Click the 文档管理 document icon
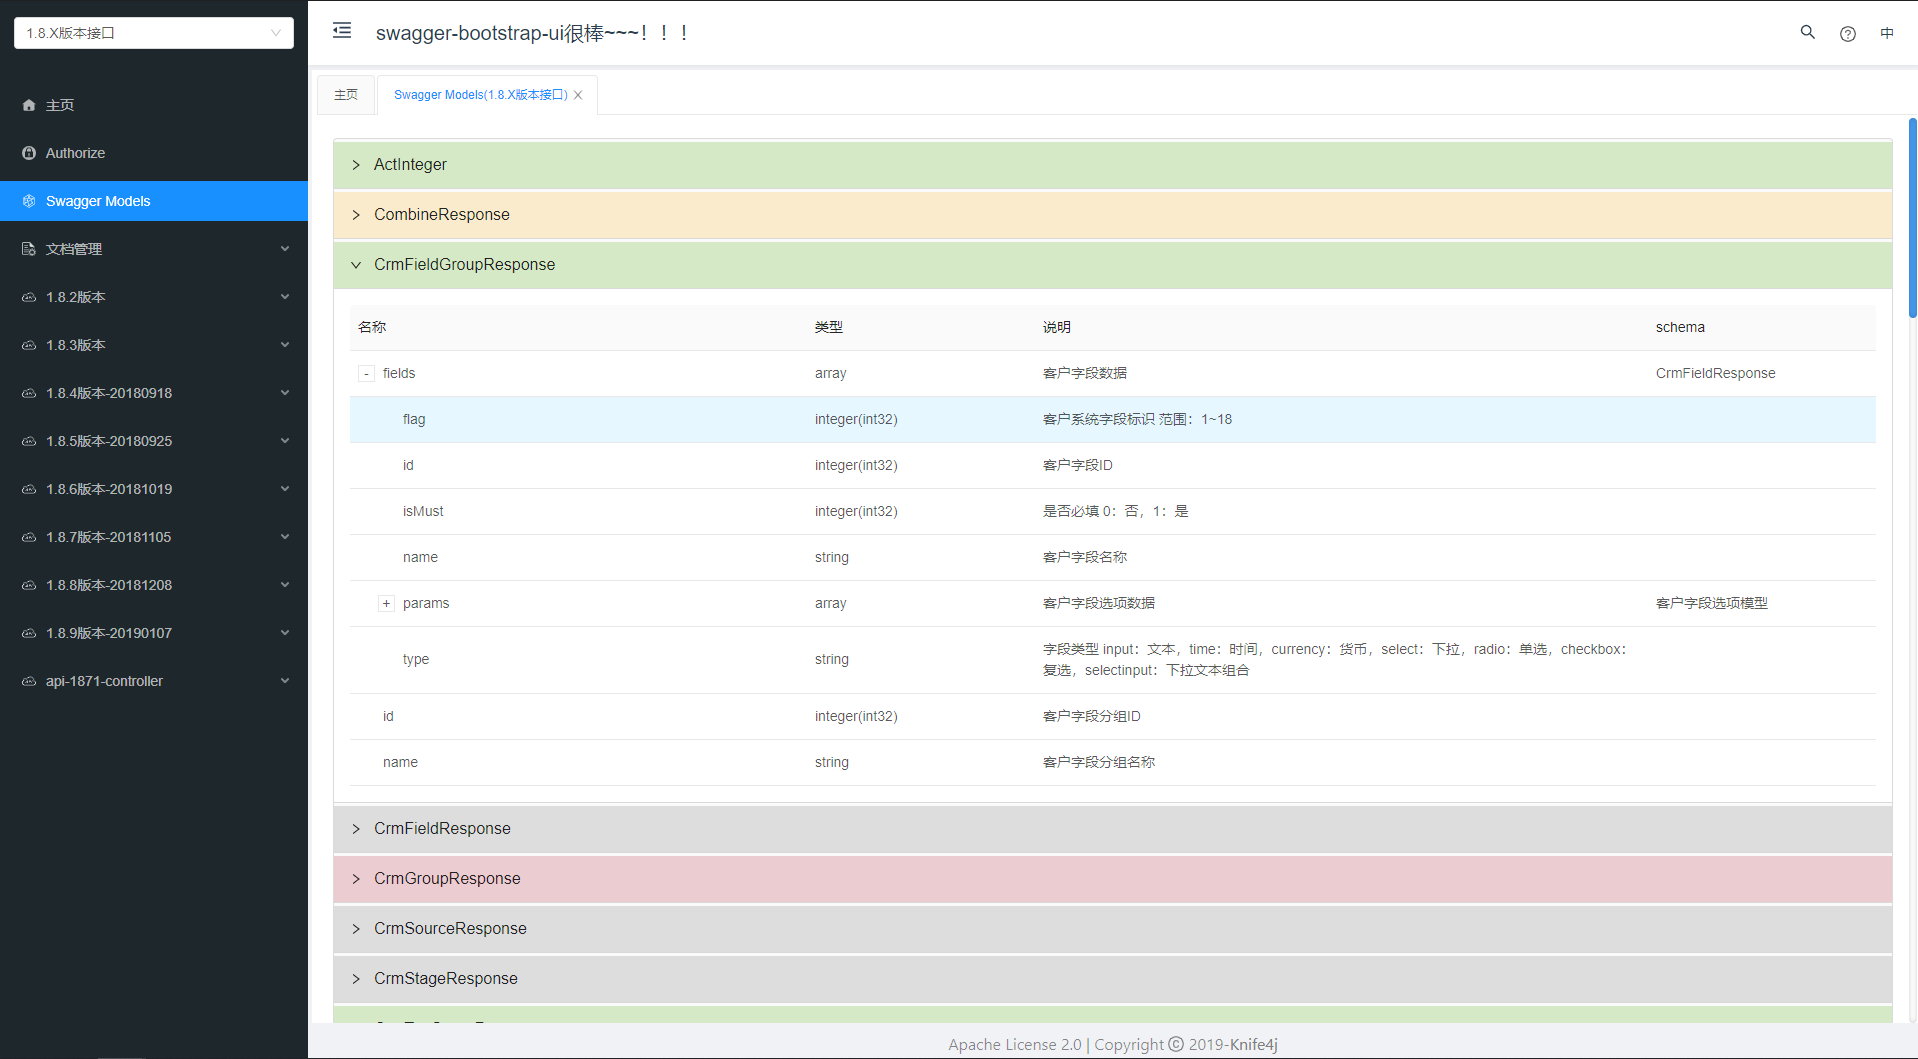The height and width of the screenshot is (1059, 1918). (x=29, y=249)
